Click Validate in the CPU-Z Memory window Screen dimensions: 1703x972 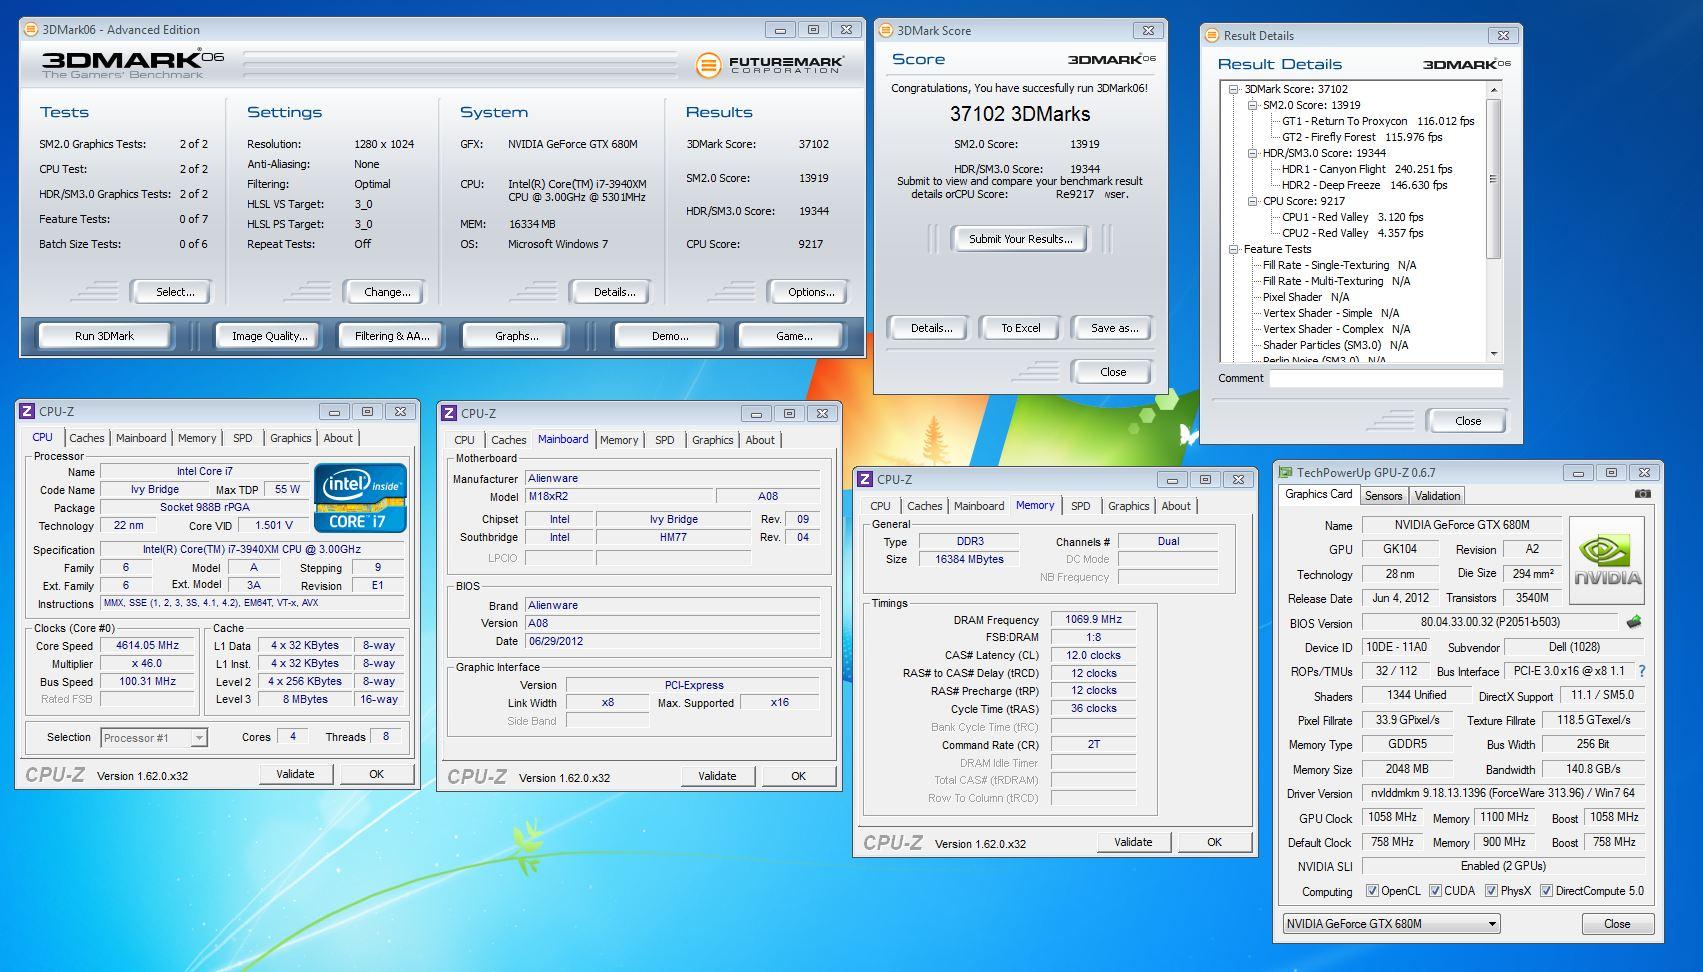pos(1133,842)
